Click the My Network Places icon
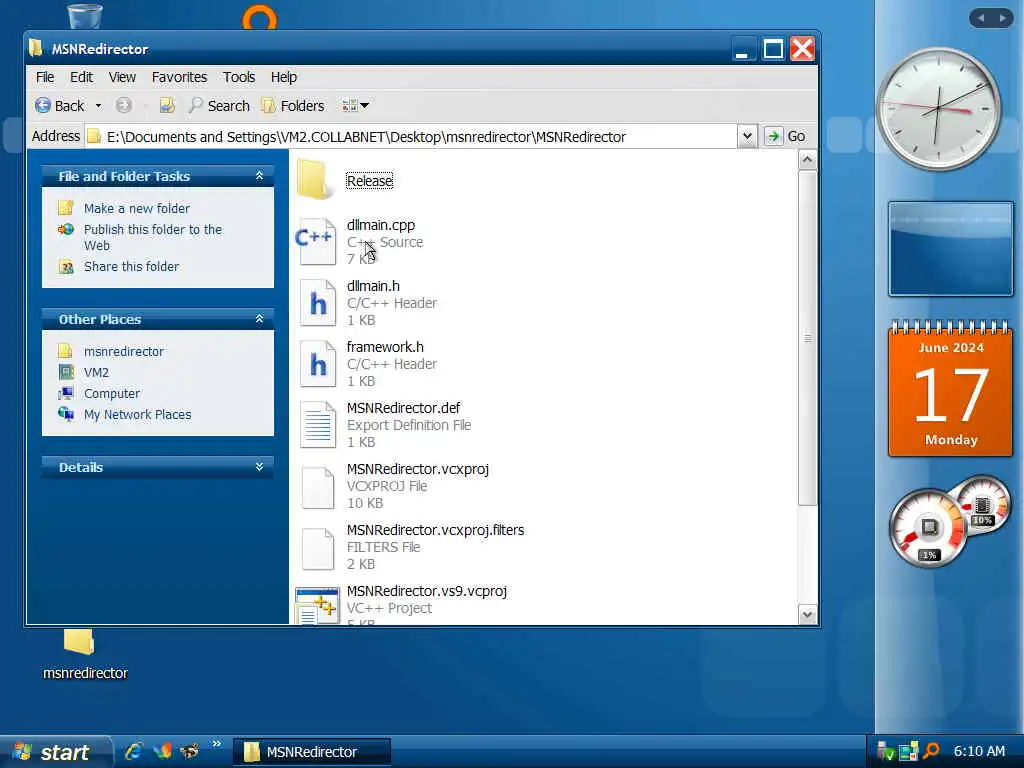This screenshot has height=768, width=1024. 65,414
